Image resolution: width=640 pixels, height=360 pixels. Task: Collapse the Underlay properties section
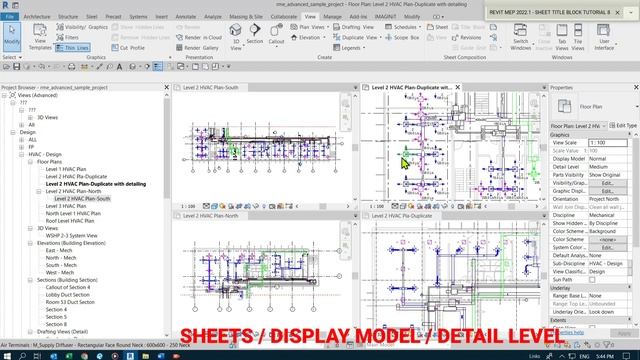coord(629,288)
